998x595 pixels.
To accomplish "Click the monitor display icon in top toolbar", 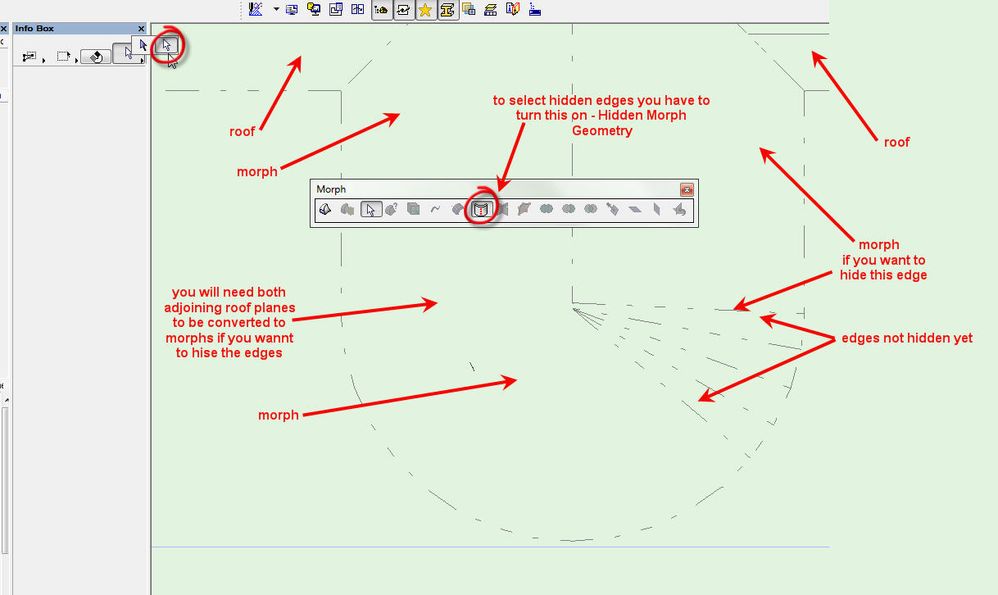I will point(292,10).
